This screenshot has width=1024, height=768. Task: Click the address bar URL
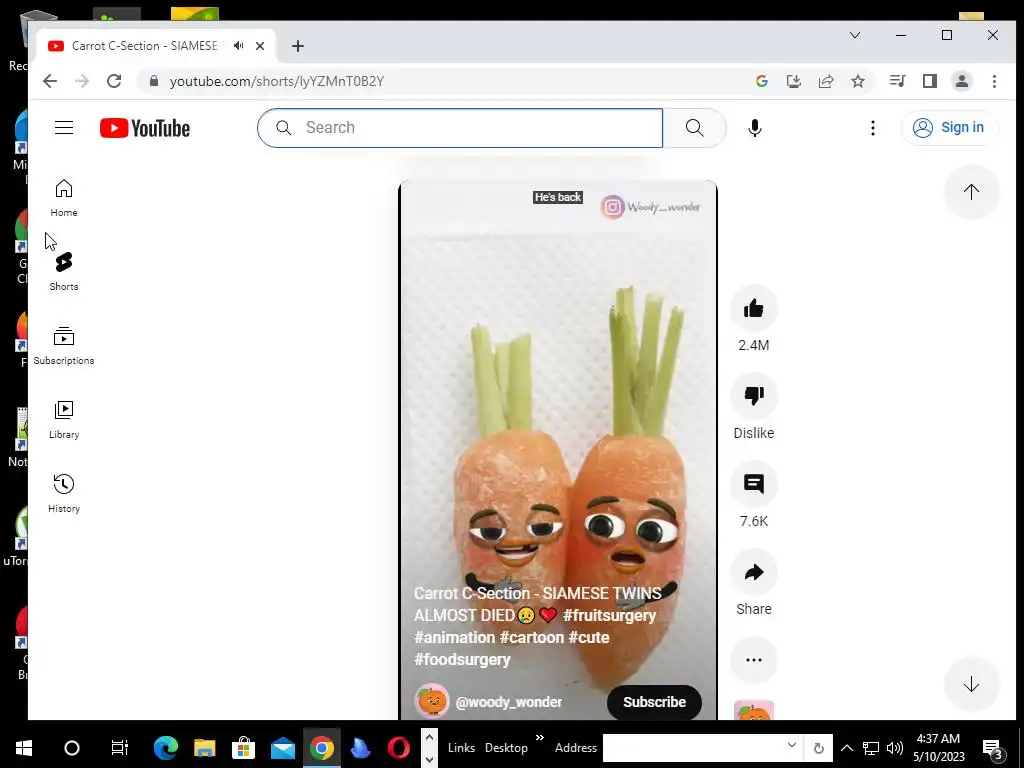point(277,81)
